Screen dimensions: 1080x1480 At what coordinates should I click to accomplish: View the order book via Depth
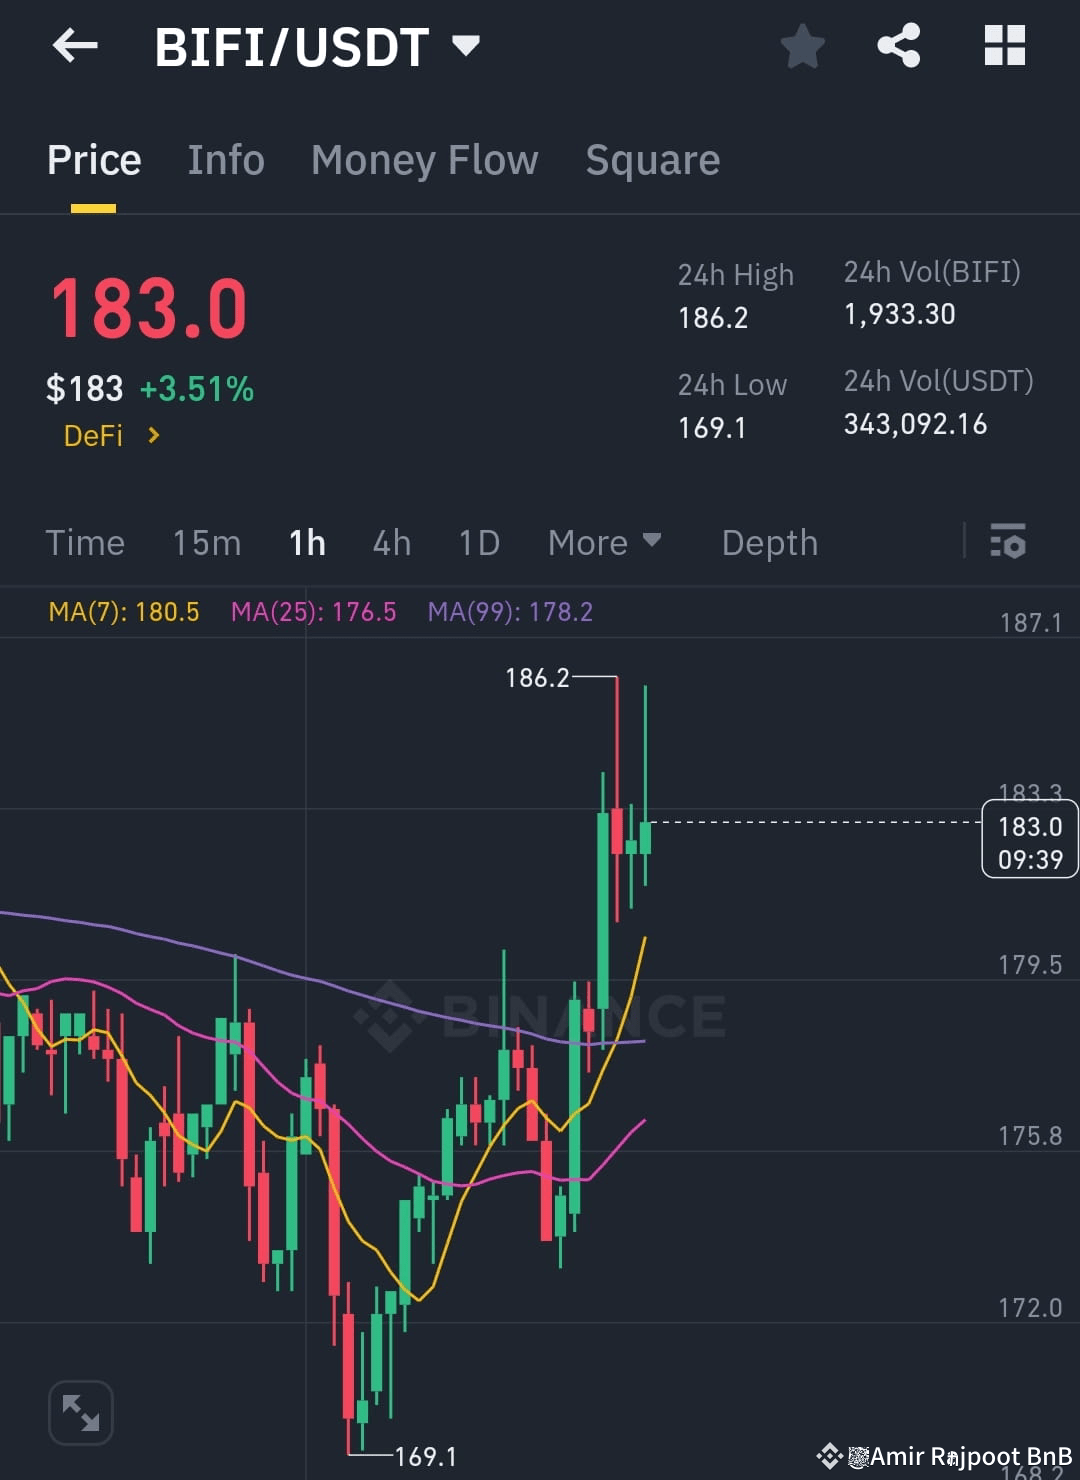[x=769, y=543]
